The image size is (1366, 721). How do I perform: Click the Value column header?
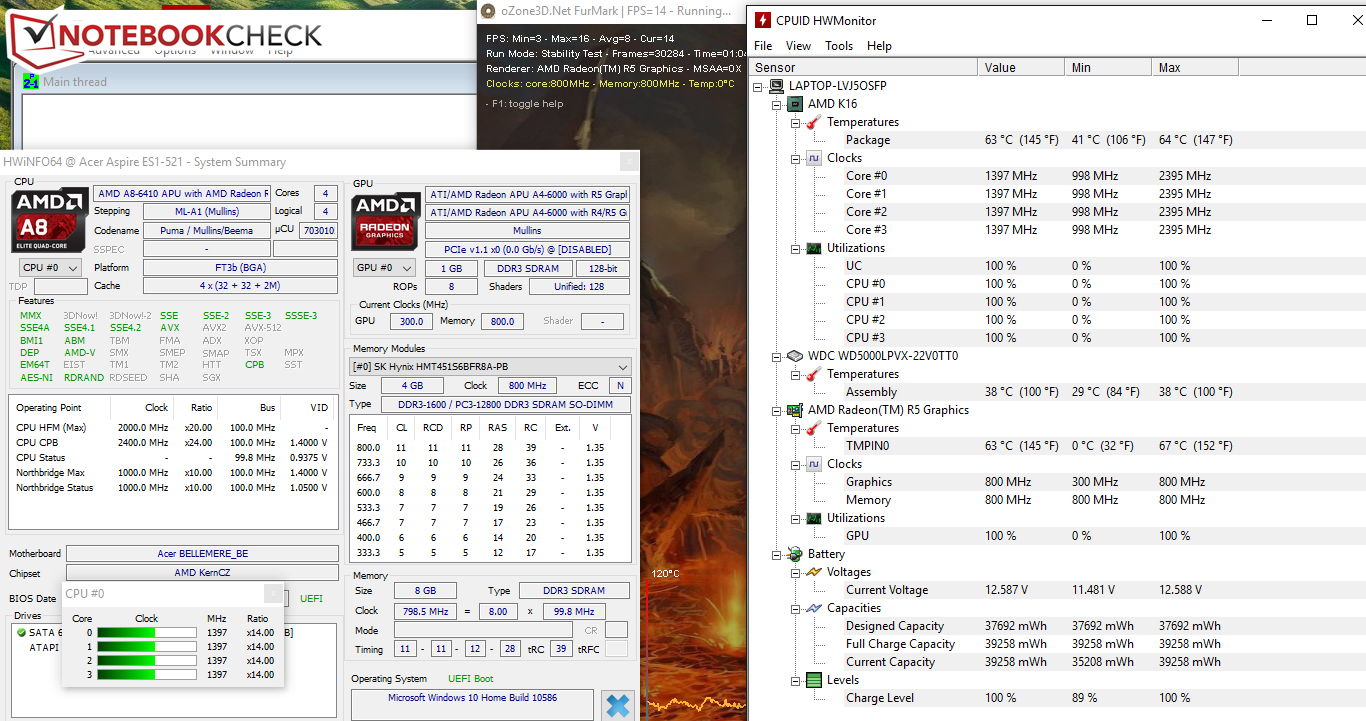tap(1020, 67)
